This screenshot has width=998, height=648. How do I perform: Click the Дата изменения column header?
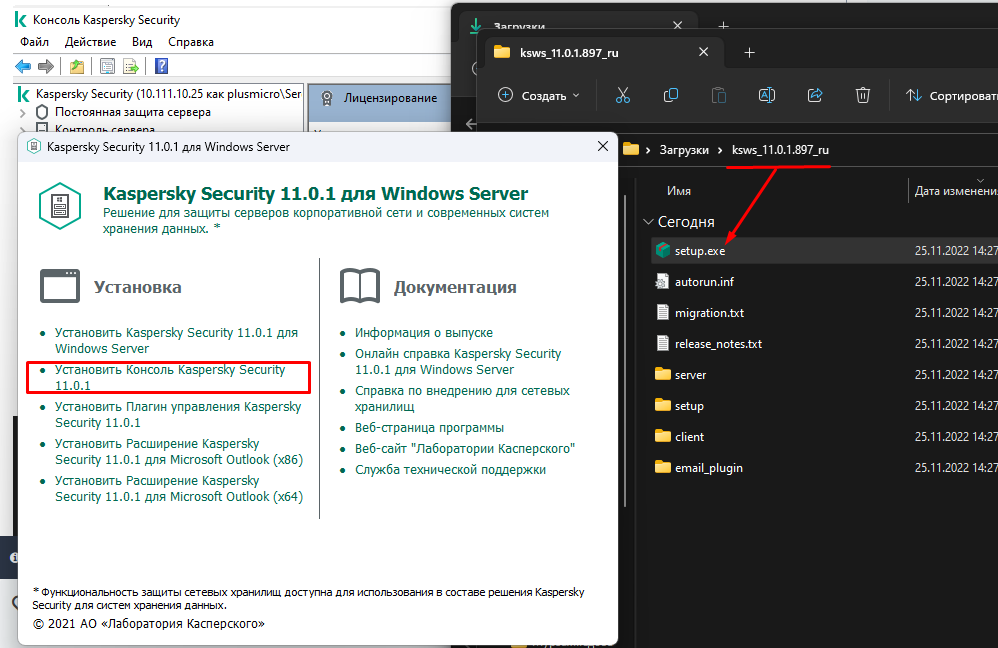click(x=956, y=191)
